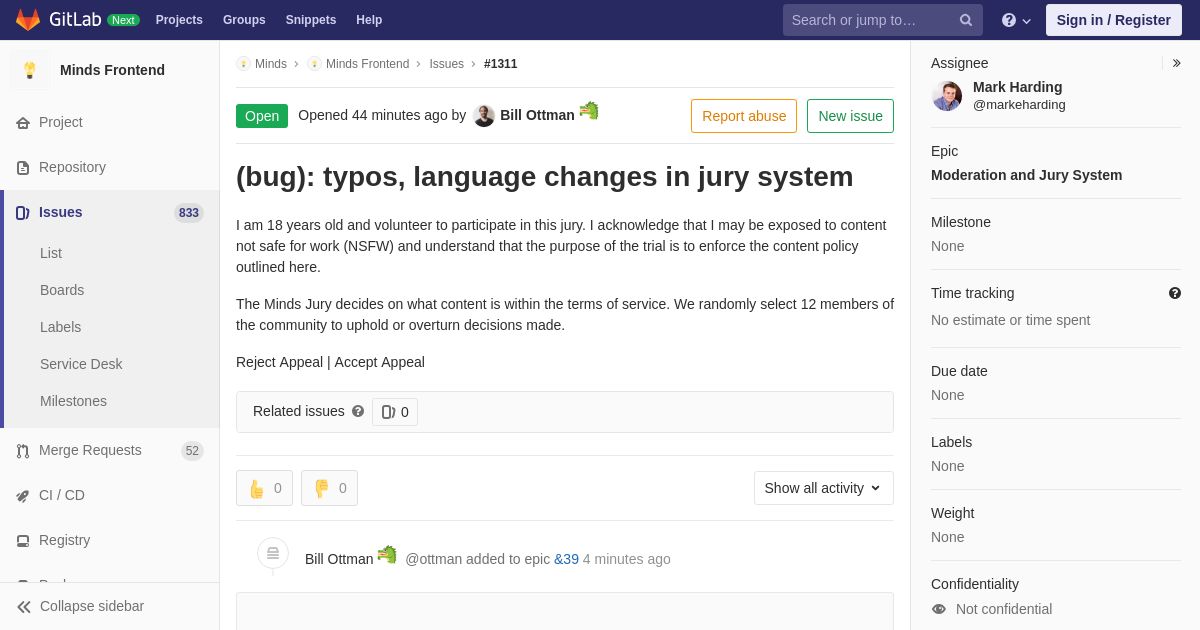Click the Related issues help icon
The width and height of the screenshot is (1200, 630).
tap(358, 411)
